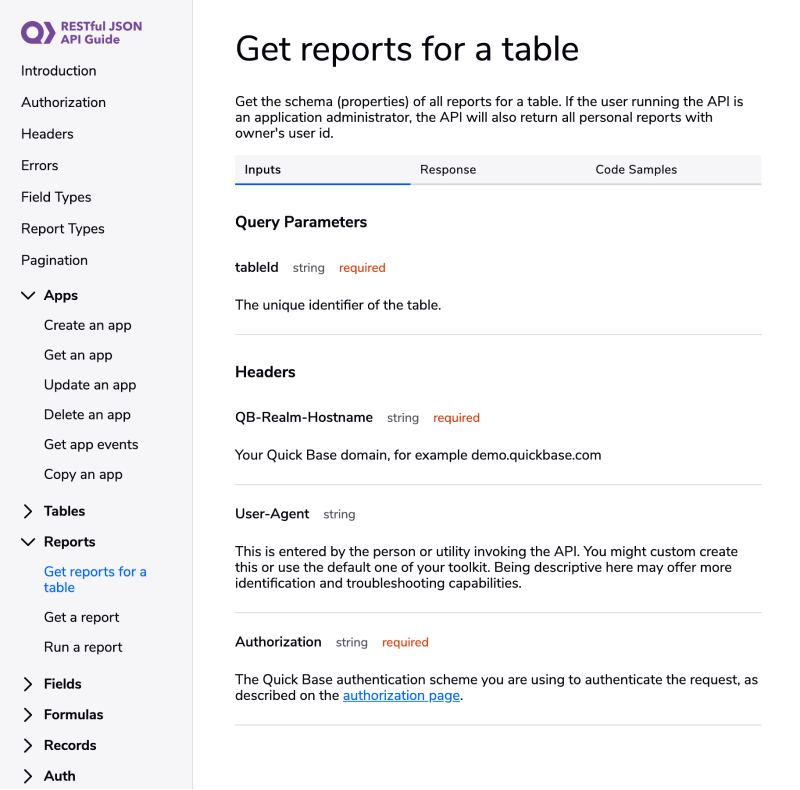Expand the Records section chevron
Screen dimensions: 800x790
pos(28,746)
